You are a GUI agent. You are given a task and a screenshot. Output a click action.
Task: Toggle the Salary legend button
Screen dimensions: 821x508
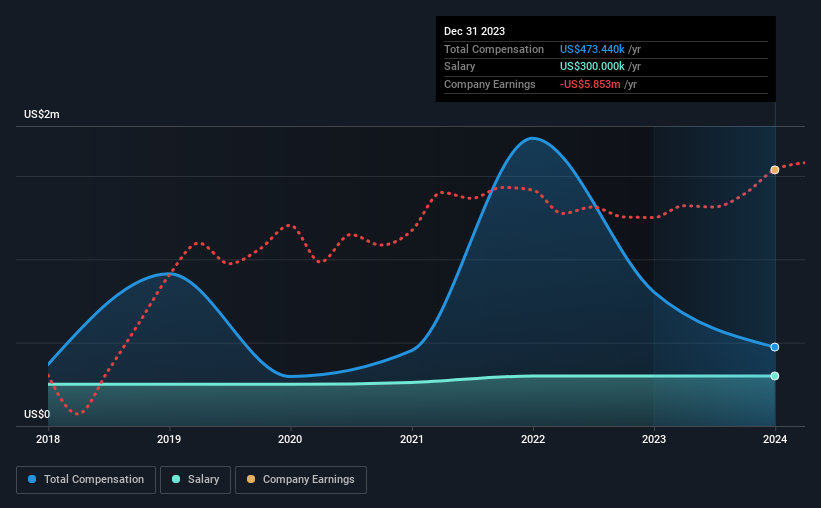[x=195, y=480]
